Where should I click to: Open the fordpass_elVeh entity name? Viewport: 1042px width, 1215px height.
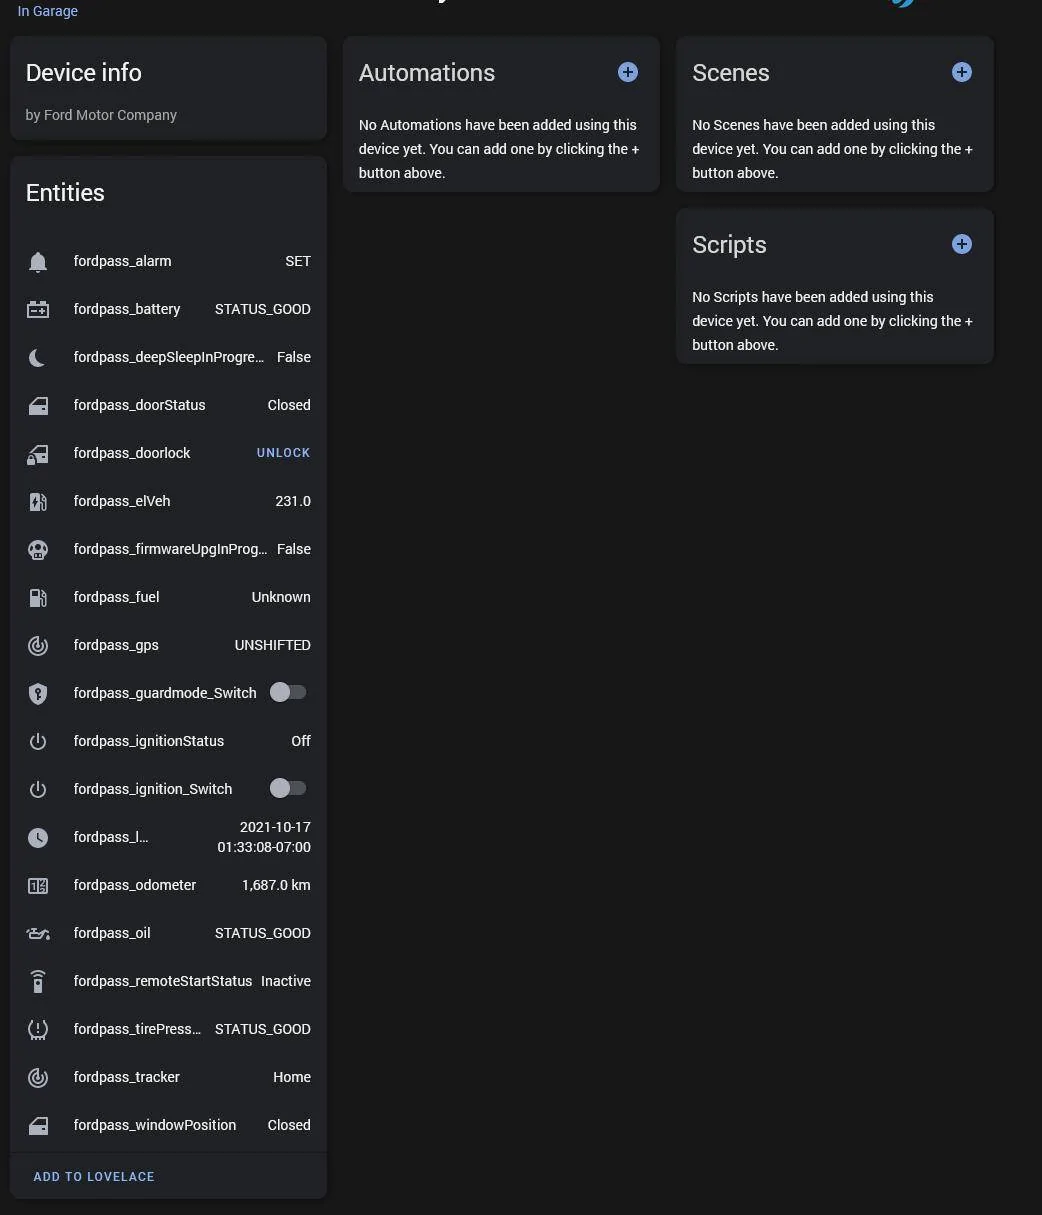(122, 501)
